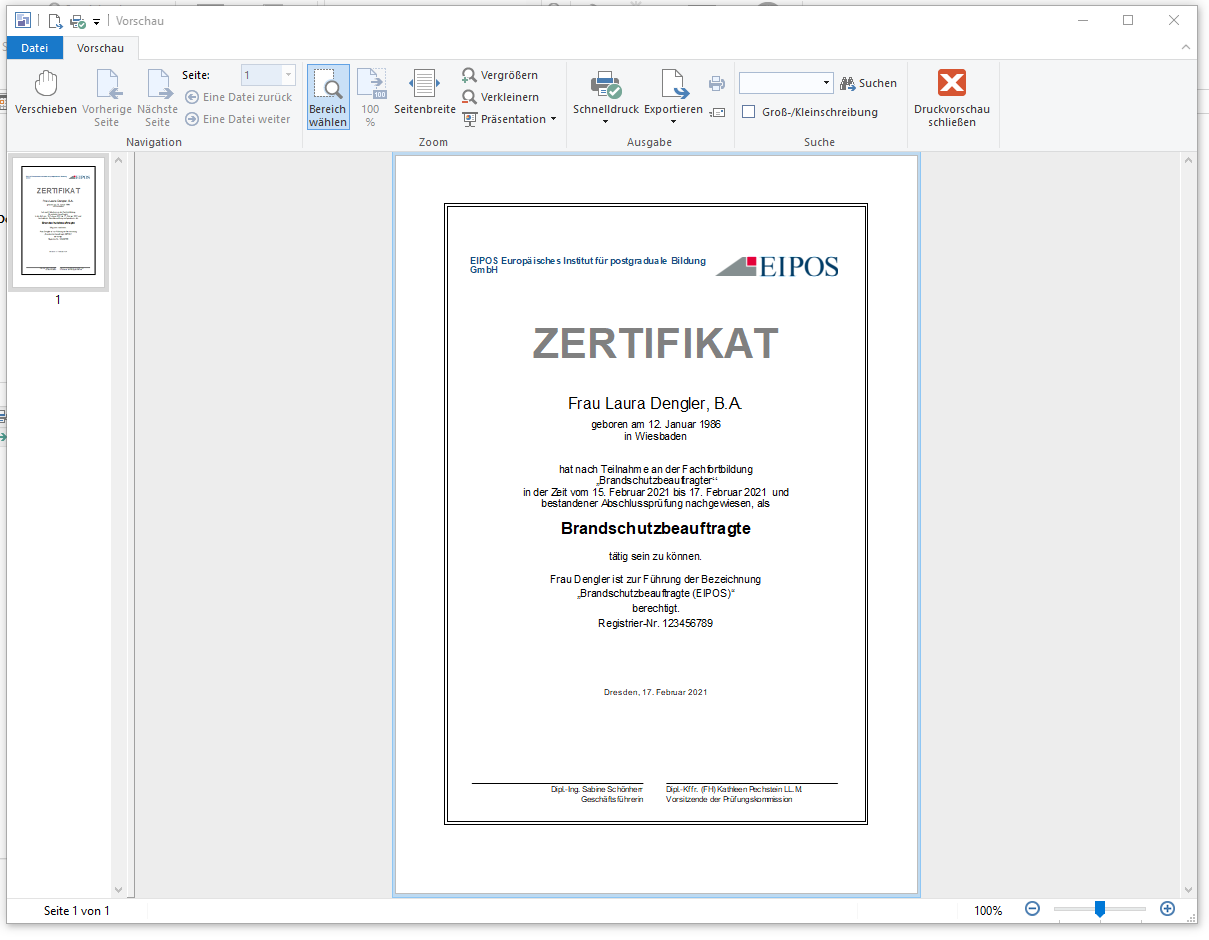Click Eine Datei zurück

click(239, 97)
